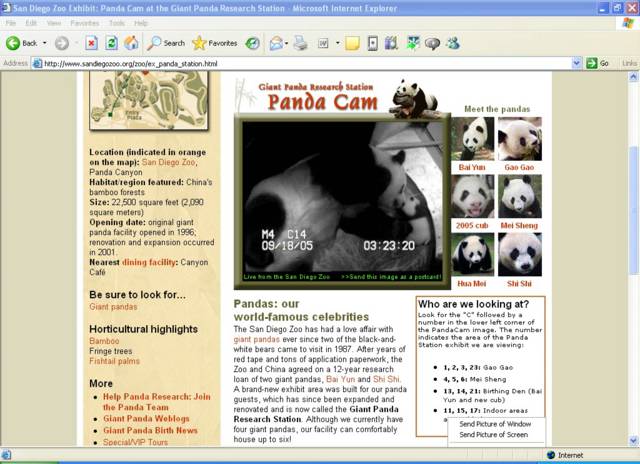Click the Bai Yun name link under photo

coord(472,167)
